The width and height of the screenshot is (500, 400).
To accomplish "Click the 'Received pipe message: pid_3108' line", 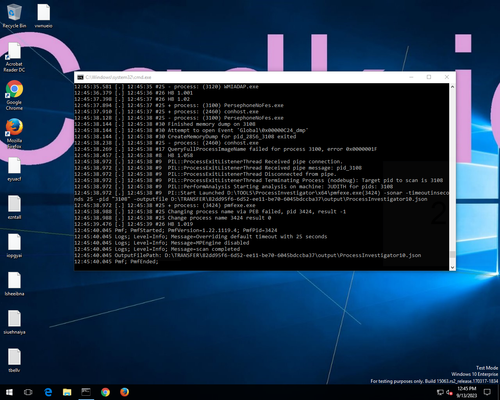I will 218,168.
